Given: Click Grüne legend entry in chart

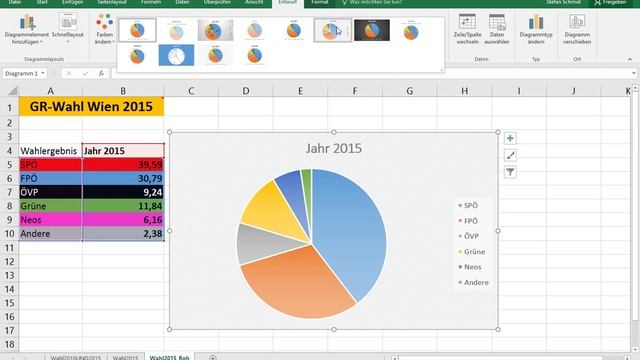Looking at the screenshot, I should (x=472, y=252).
